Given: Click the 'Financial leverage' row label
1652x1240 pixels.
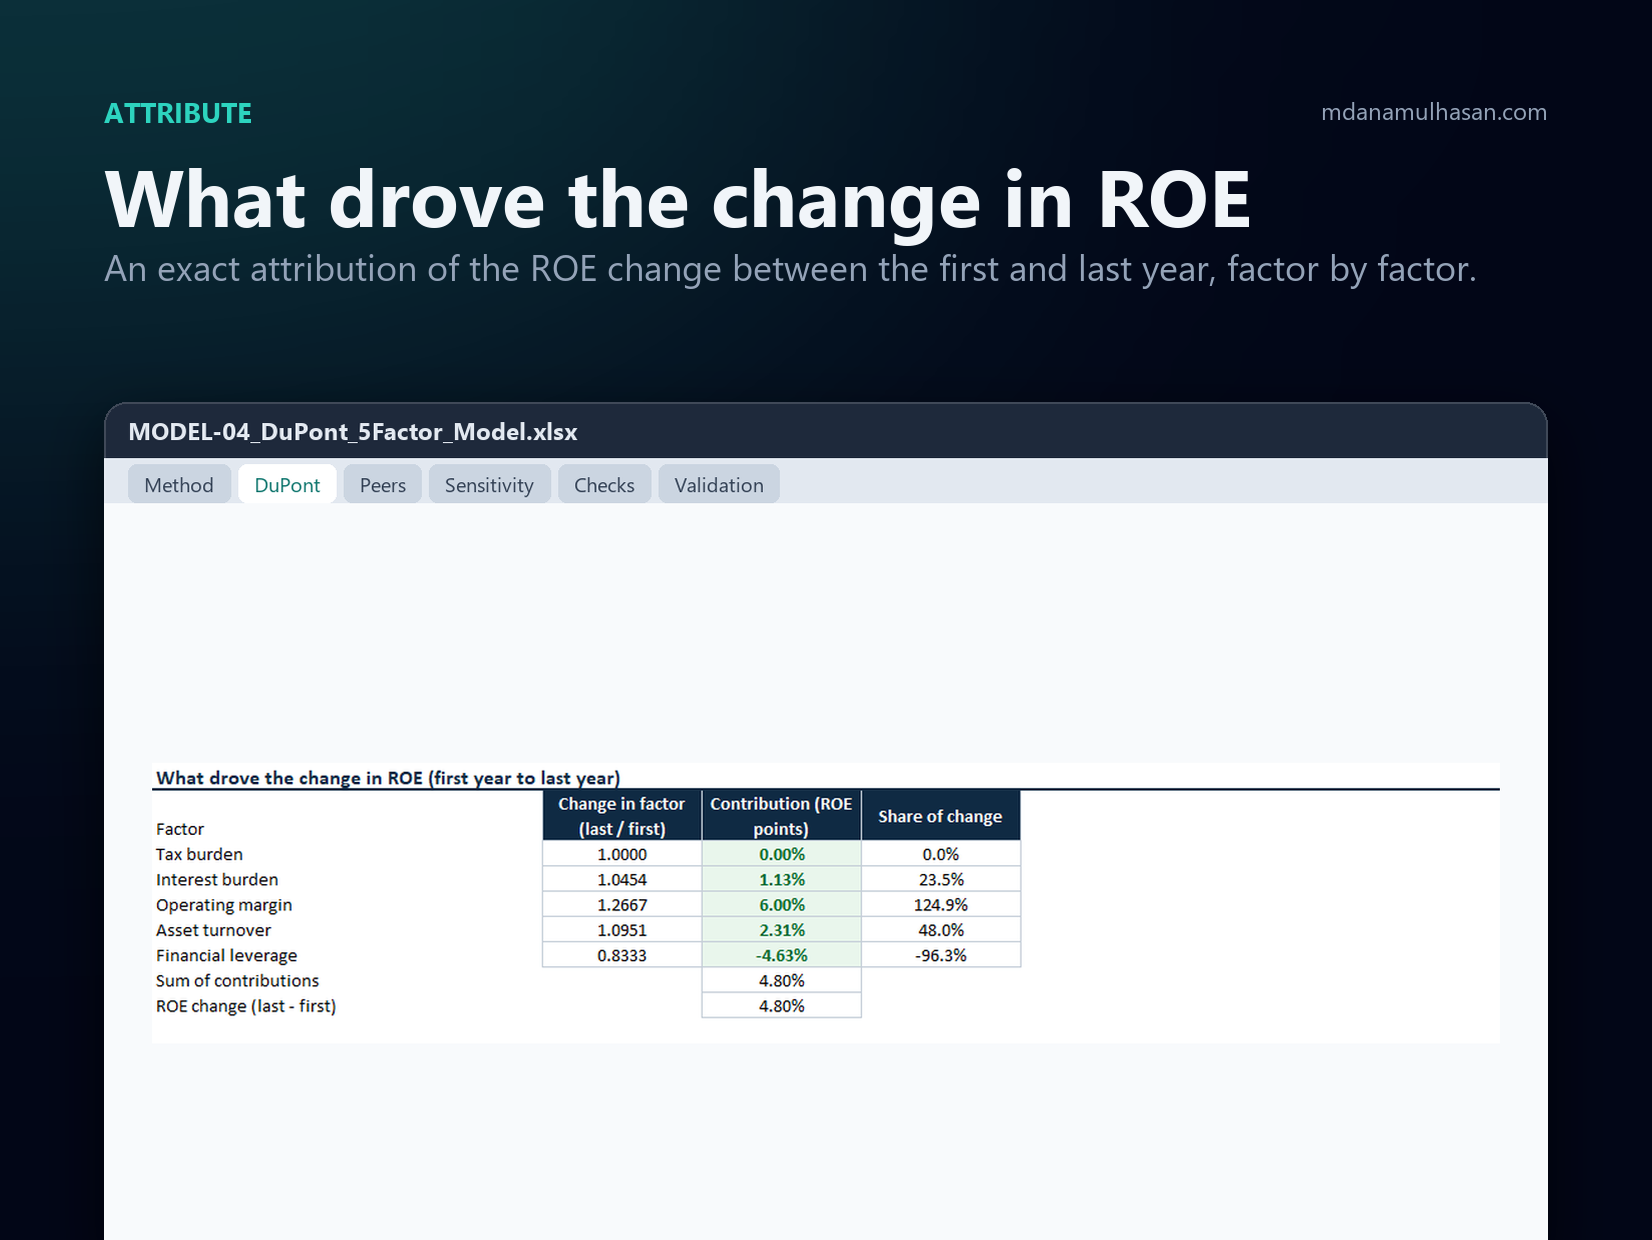Looking at the screenshot, I should (x=226, y=955).
